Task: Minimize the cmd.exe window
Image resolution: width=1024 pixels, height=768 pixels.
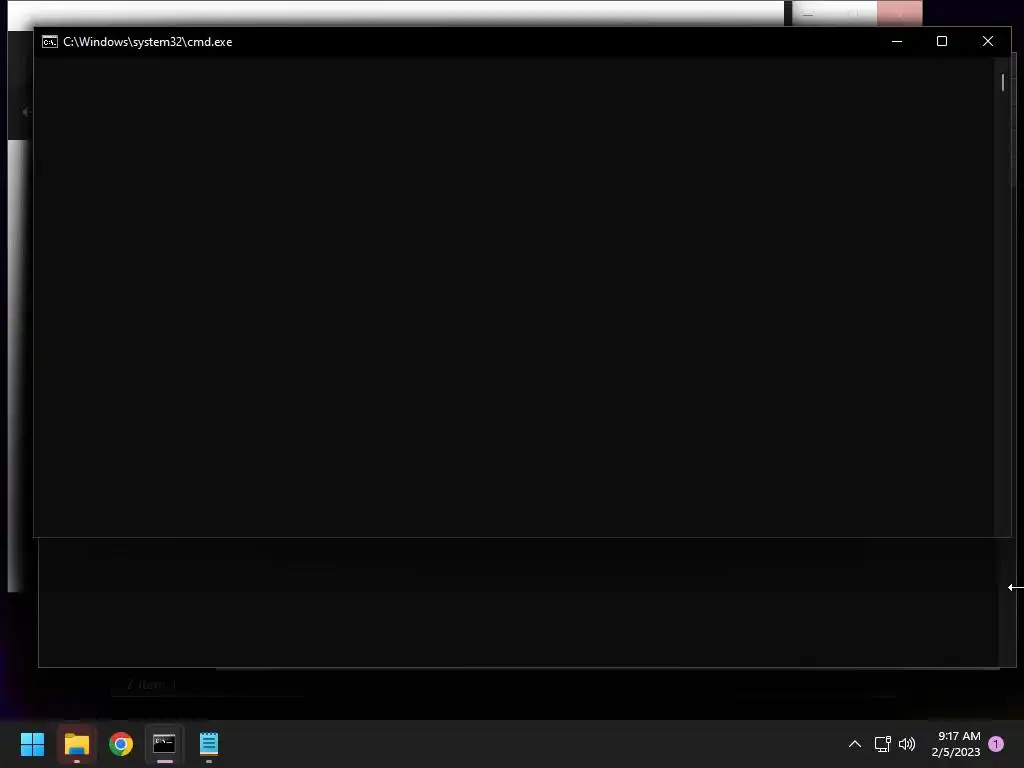Action: click(x=897, y=41)
